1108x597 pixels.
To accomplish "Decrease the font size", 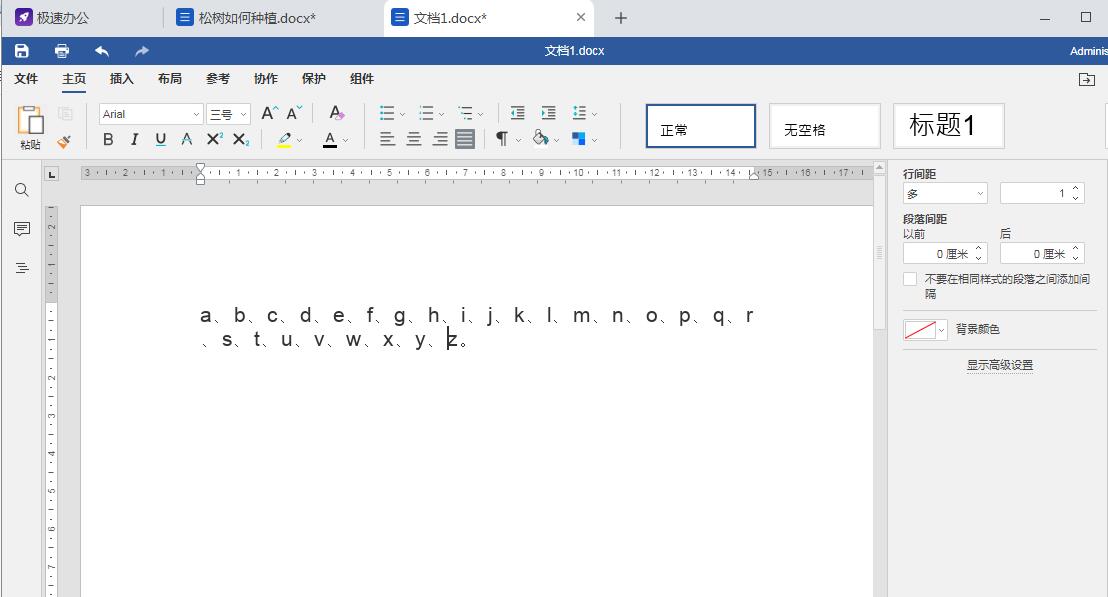I will 294,113.
